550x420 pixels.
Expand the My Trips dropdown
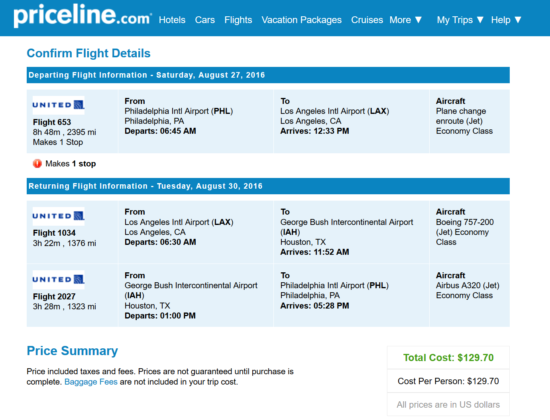tap(460, 20)
